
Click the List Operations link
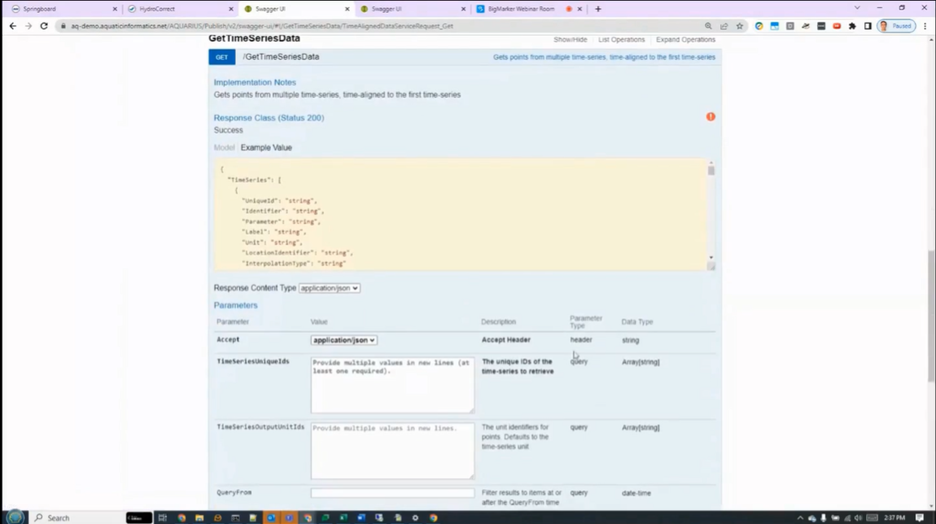621,39
